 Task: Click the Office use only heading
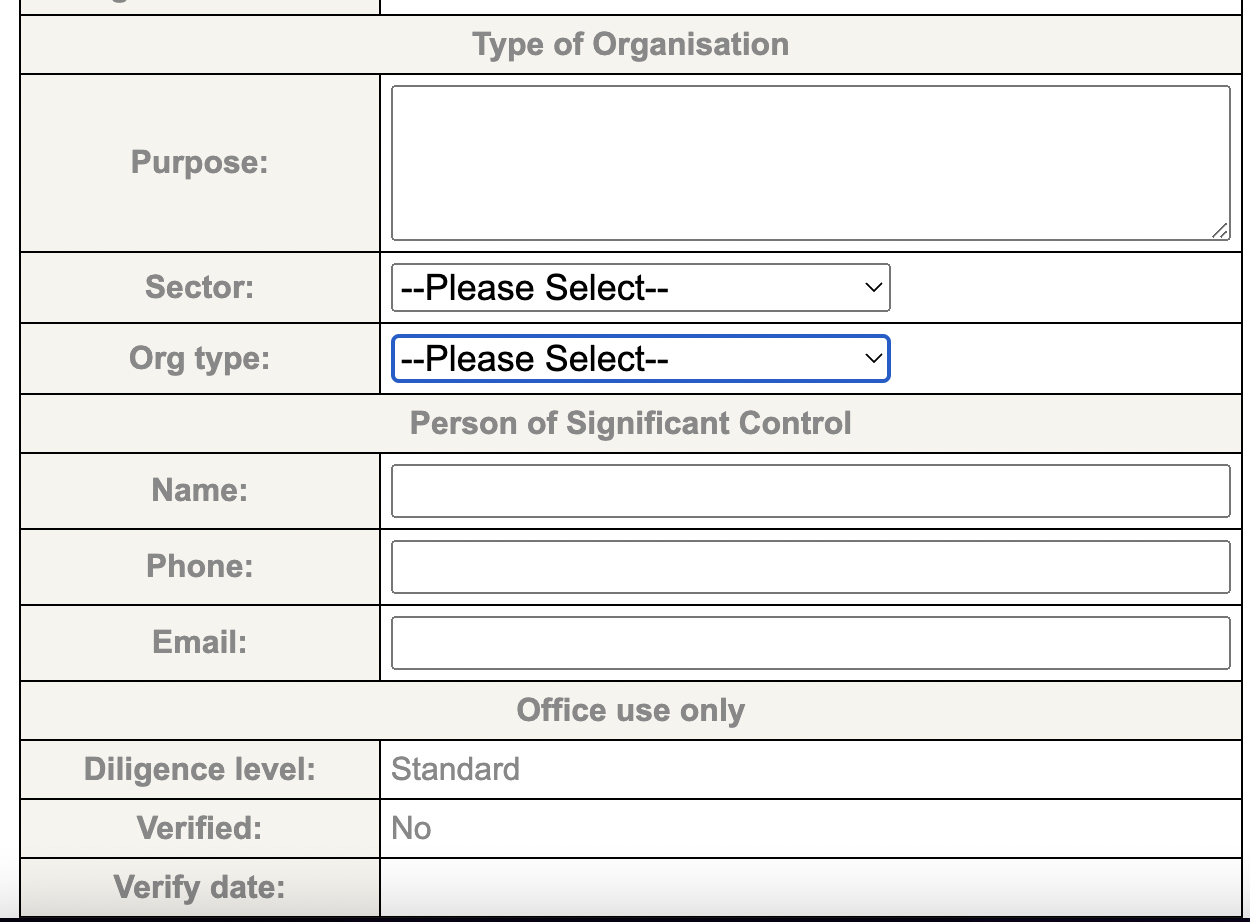pyautogui.click(x=631, y=710)
